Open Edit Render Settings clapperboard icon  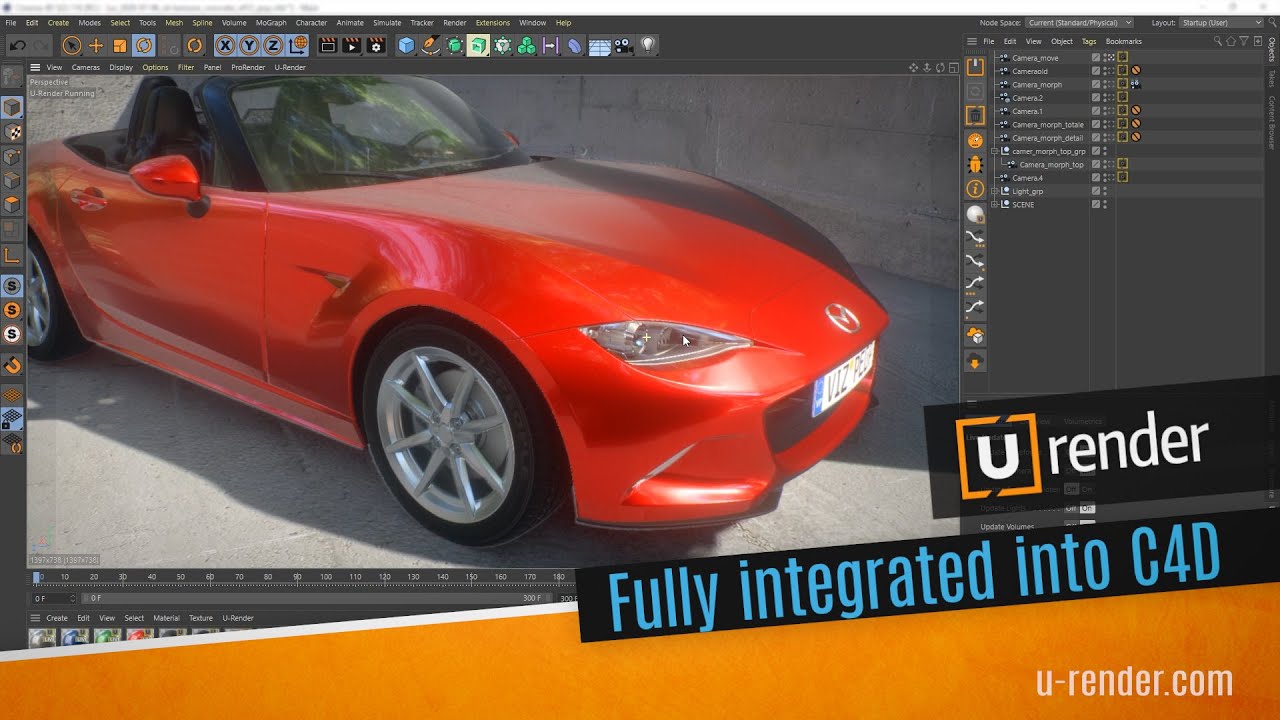[376, 45]
